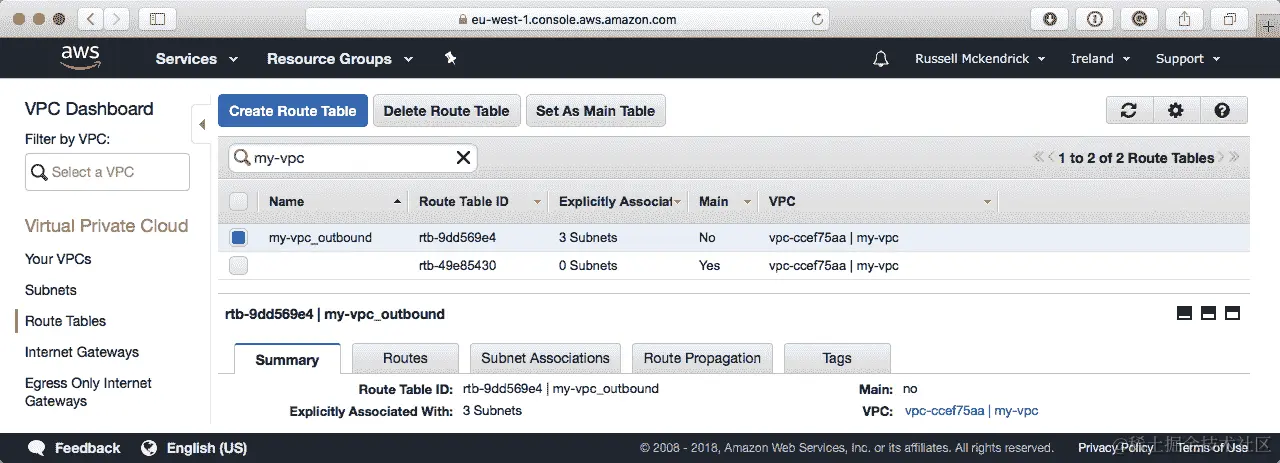The width and height of the screenshot is (1280, 463).
Task: Jump to first page of route tables
Action: (x=1039, y=157)
